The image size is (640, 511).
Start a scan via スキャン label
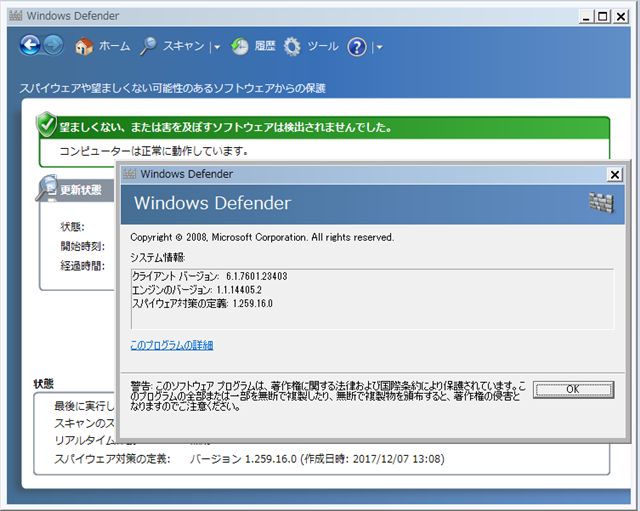(183, 46)
